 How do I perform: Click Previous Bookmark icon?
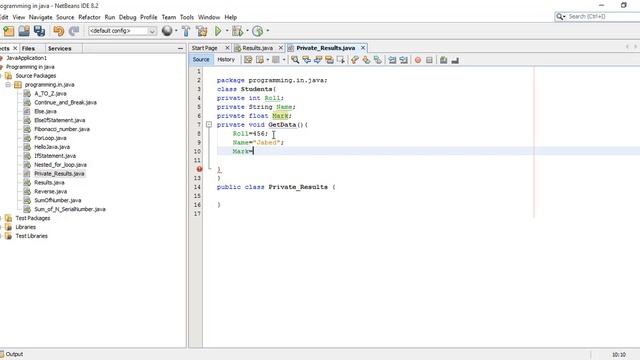tap(355, 60)
